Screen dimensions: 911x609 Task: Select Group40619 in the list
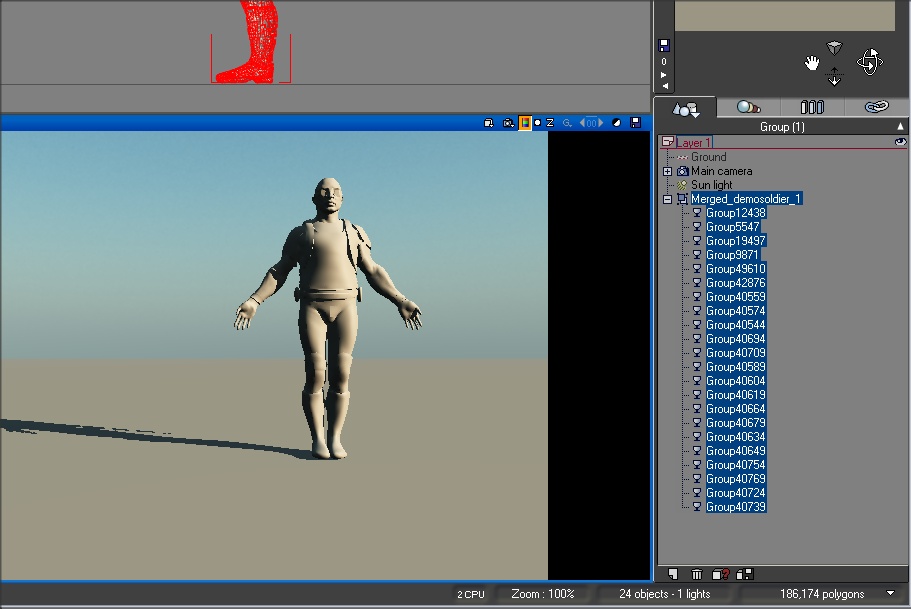point(736,395)
